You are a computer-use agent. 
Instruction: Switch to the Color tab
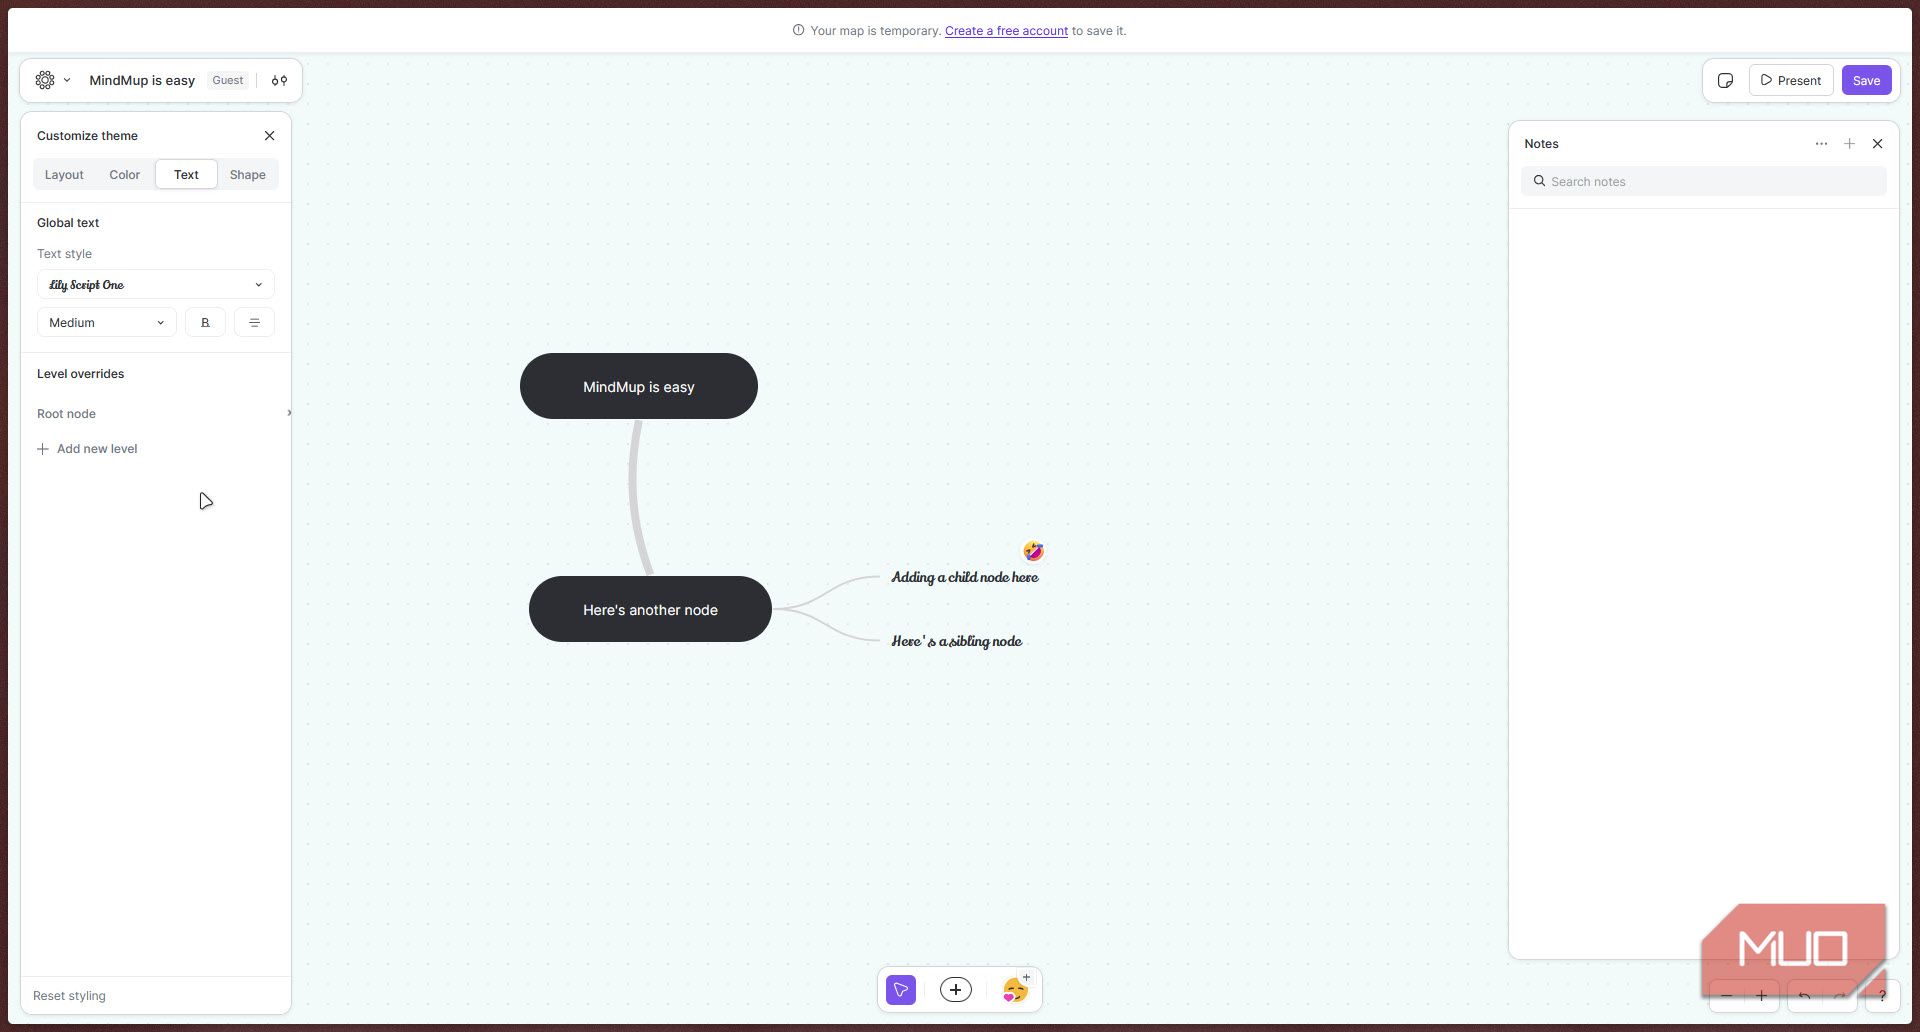[x=124, y=174]
